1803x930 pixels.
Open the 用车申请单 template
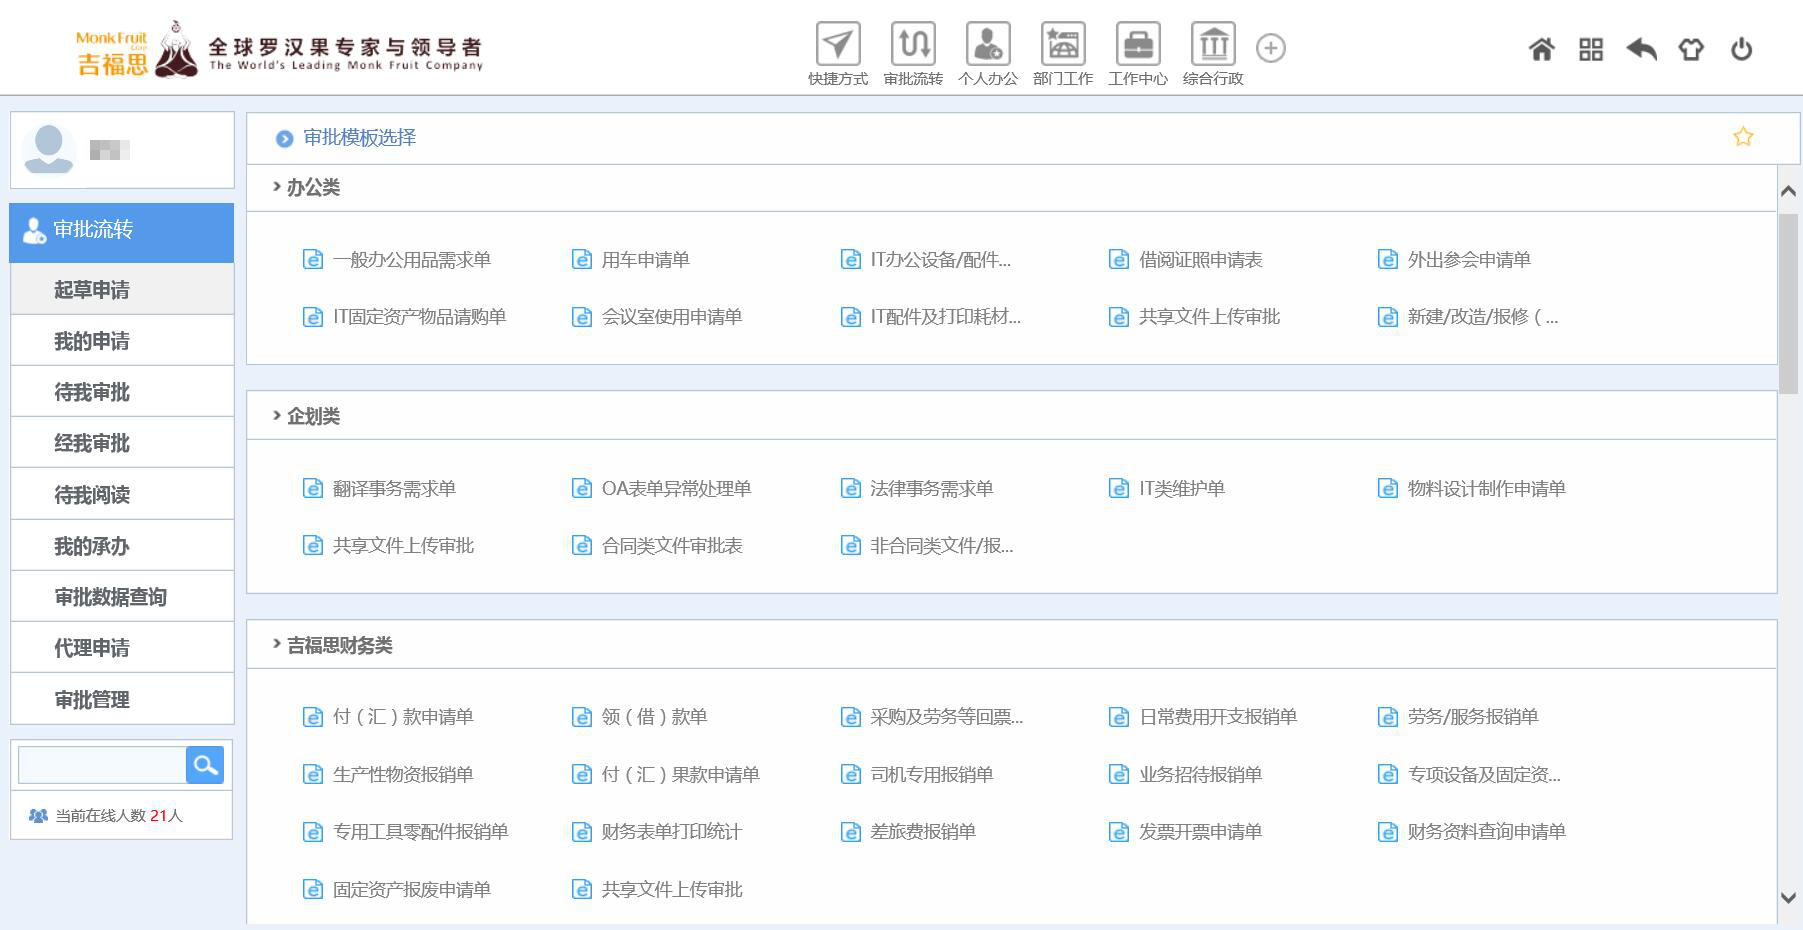645,260
